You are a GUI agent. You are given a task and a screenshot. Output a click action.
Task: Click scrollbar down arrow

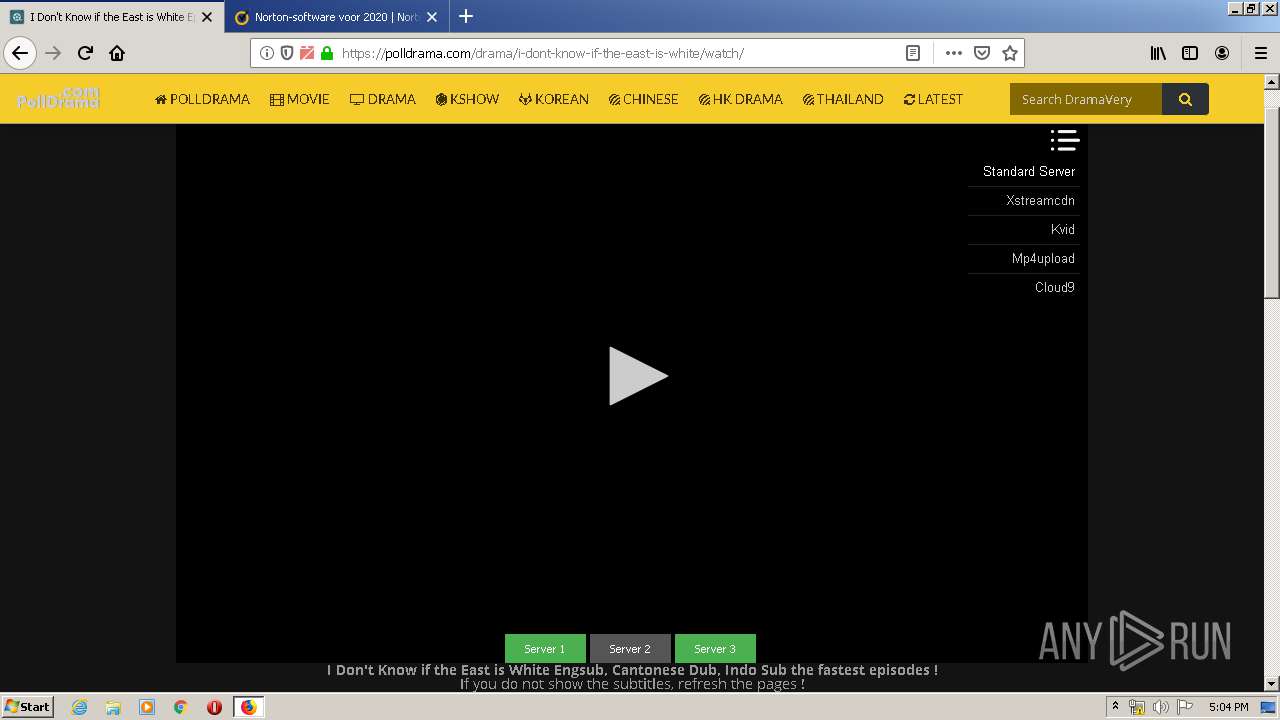(1272, 684)
